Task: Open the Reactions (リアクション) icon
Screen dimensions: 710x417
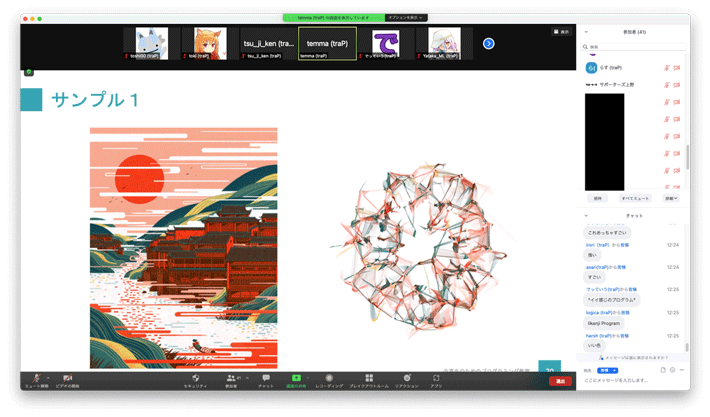Action: (x=407, y=379)
